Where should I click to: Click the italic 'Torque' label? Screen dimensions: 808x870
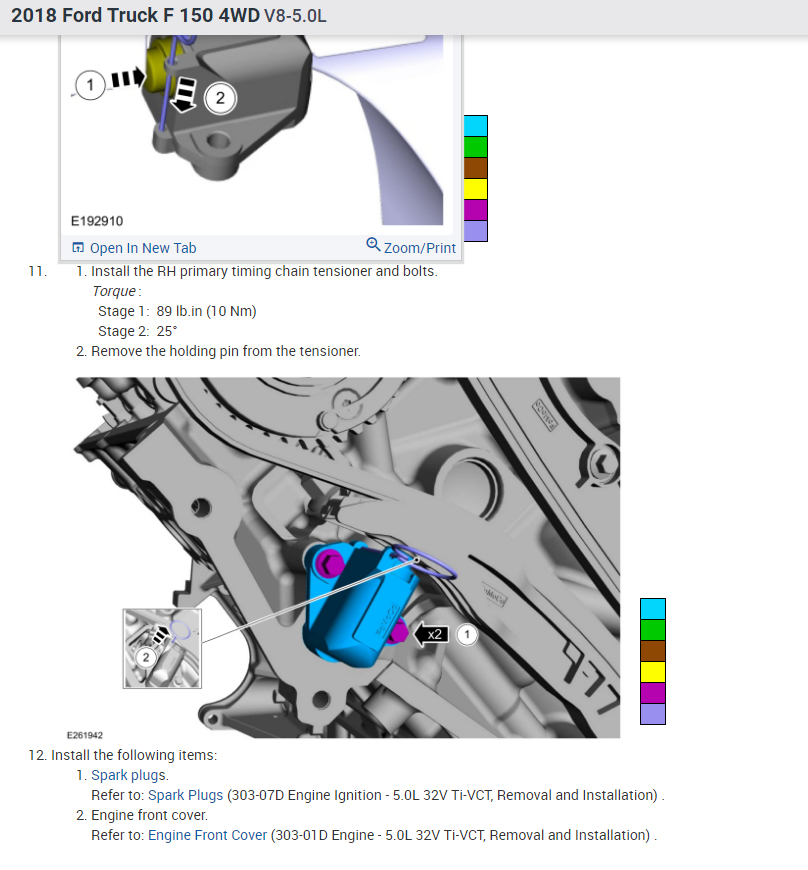(114, 291)
